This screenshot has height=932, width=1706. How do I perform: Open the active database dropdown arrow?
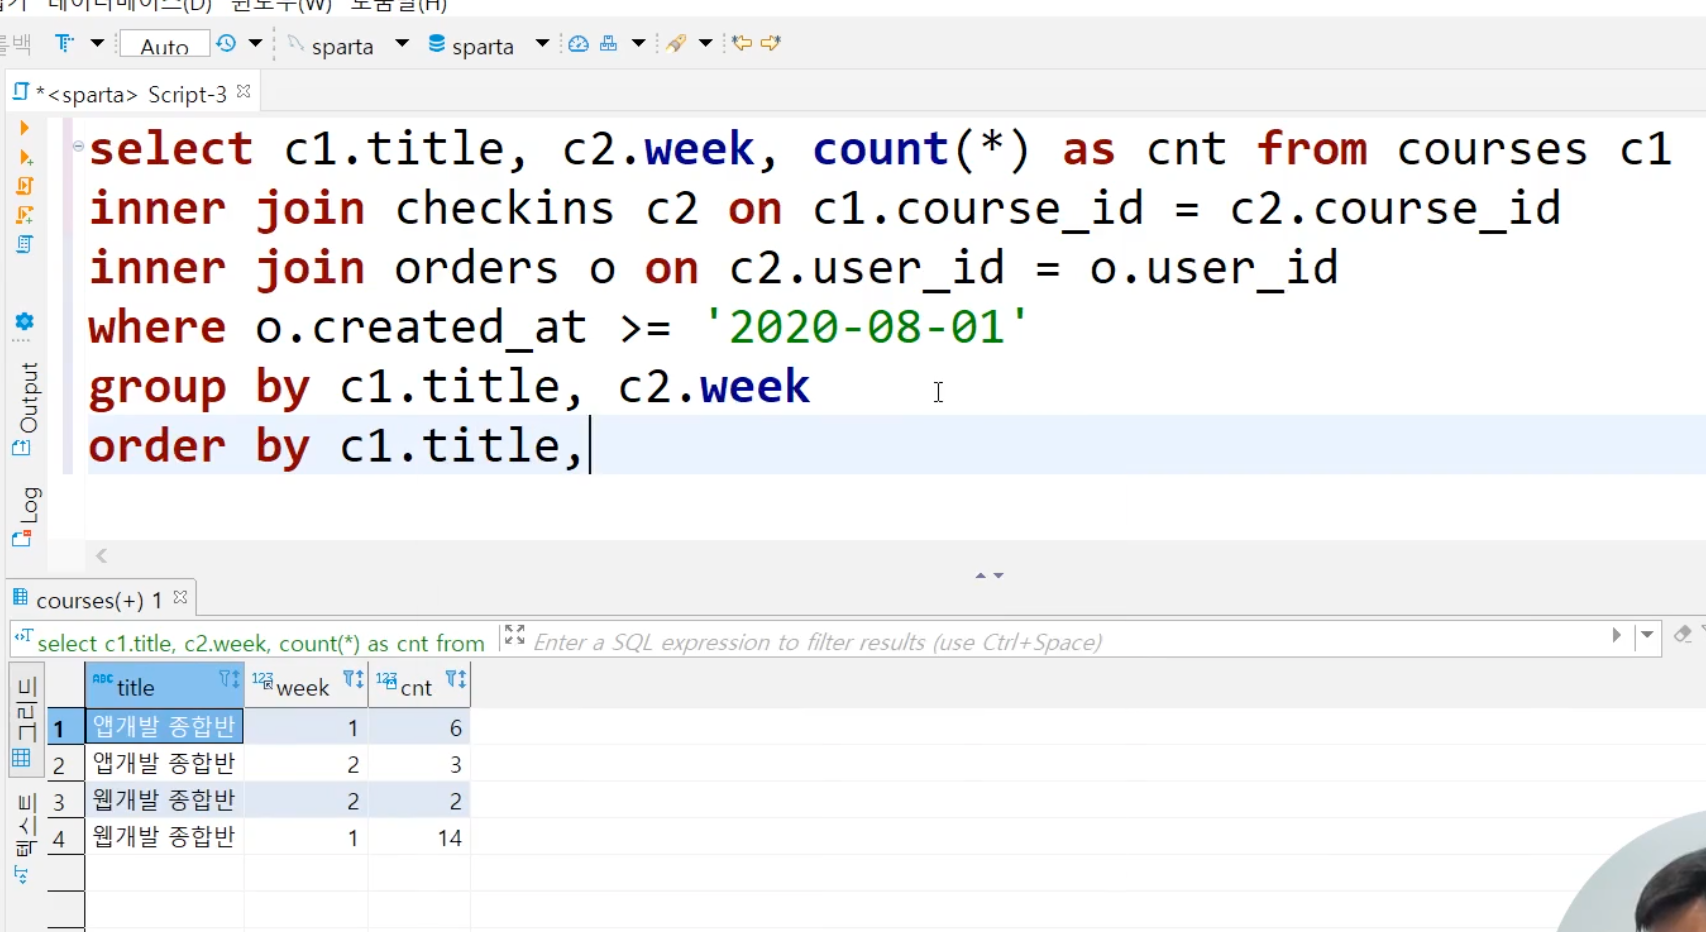[x=542, y=43]
